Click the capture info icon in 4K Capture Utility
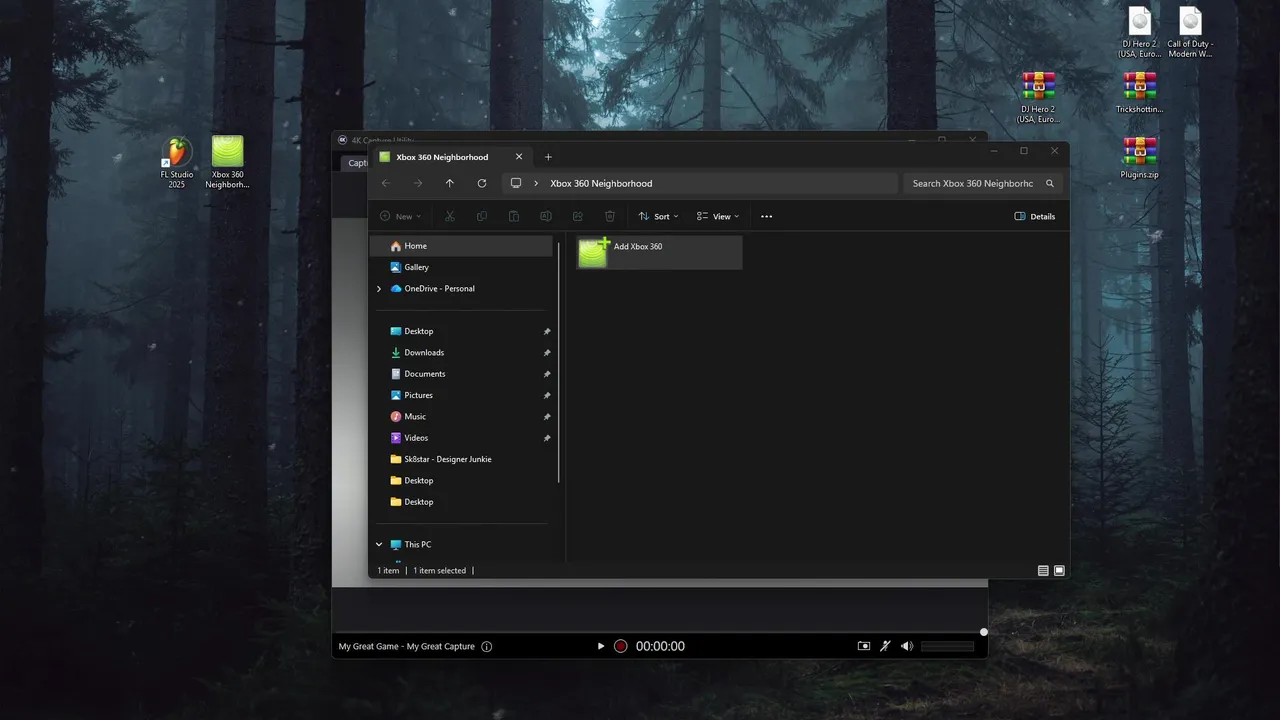 point(487,646)
